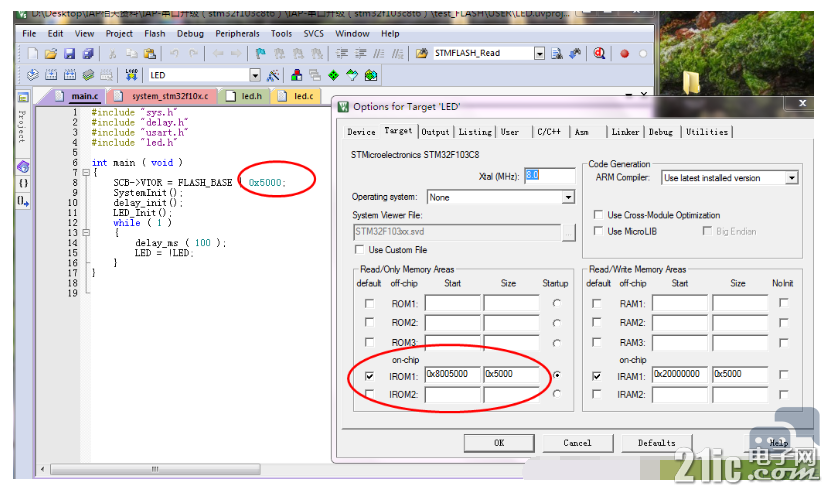Collapse the while loop code block
The width and height of the screenshot is (828, 490).
86,233
